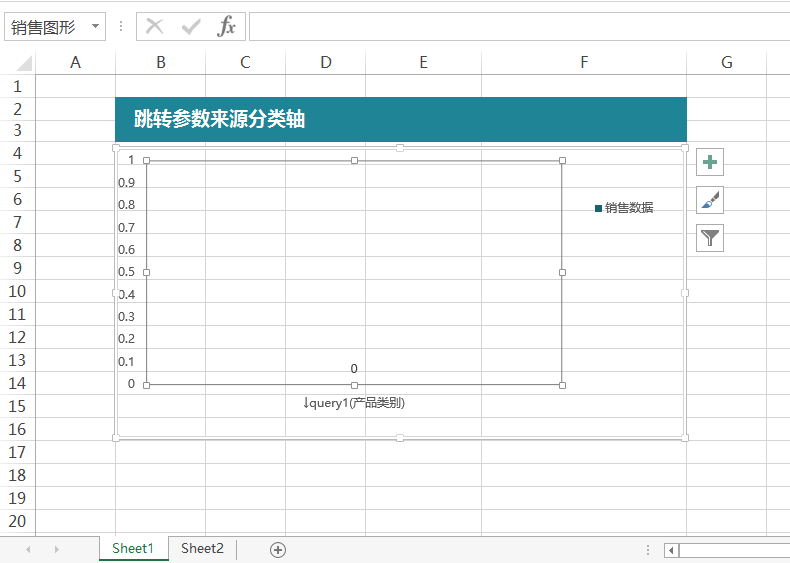This screenshot has width=790, height=563.
Task: Add a new sheet with plus button
Action: click(x=278, y=550)
